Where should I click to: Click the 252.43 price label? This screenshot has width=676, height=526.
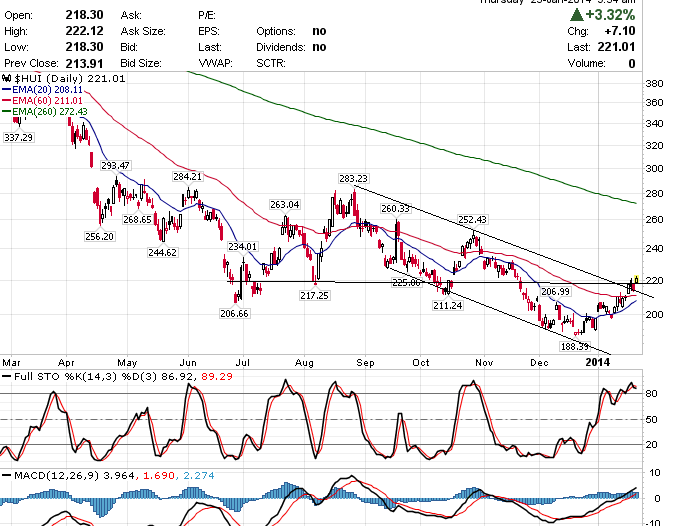[472, 219]
